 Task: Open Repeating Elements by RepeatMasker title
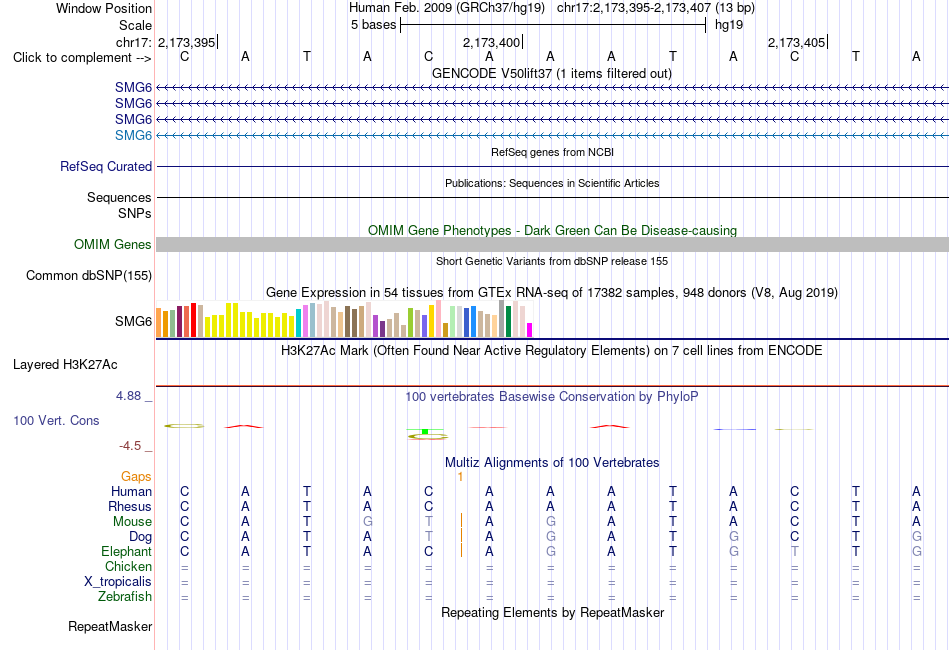click(552, 612)
